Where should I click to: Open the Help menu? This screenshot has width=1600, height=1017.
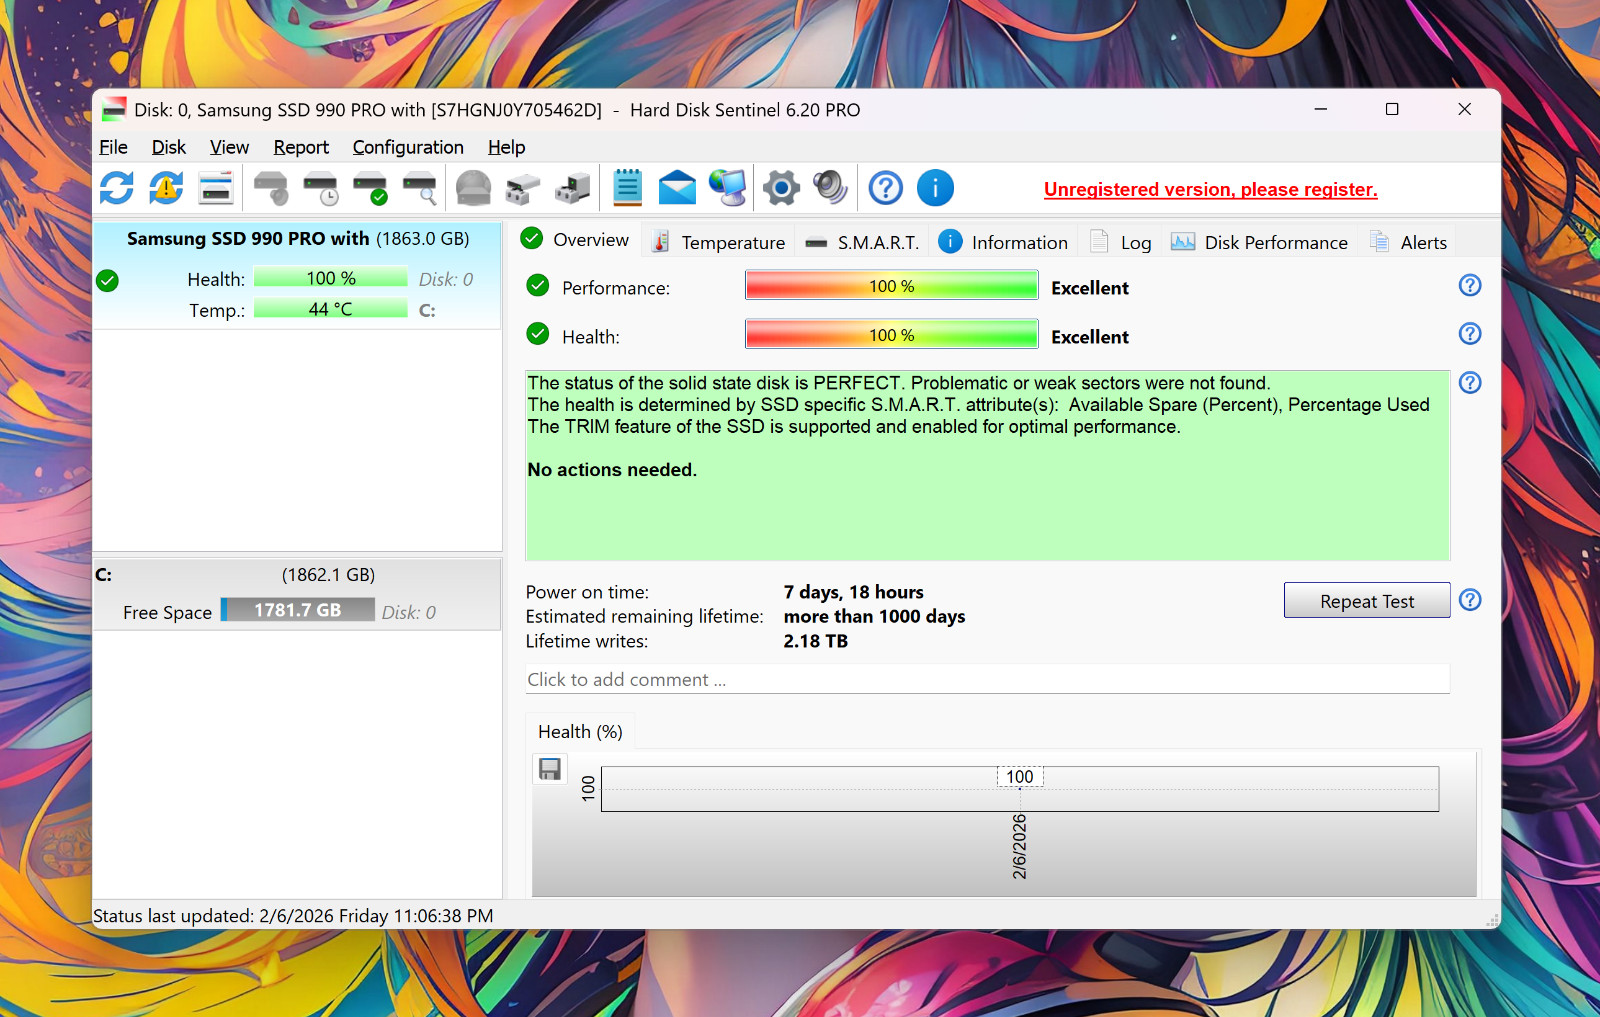tap(506, 147)
